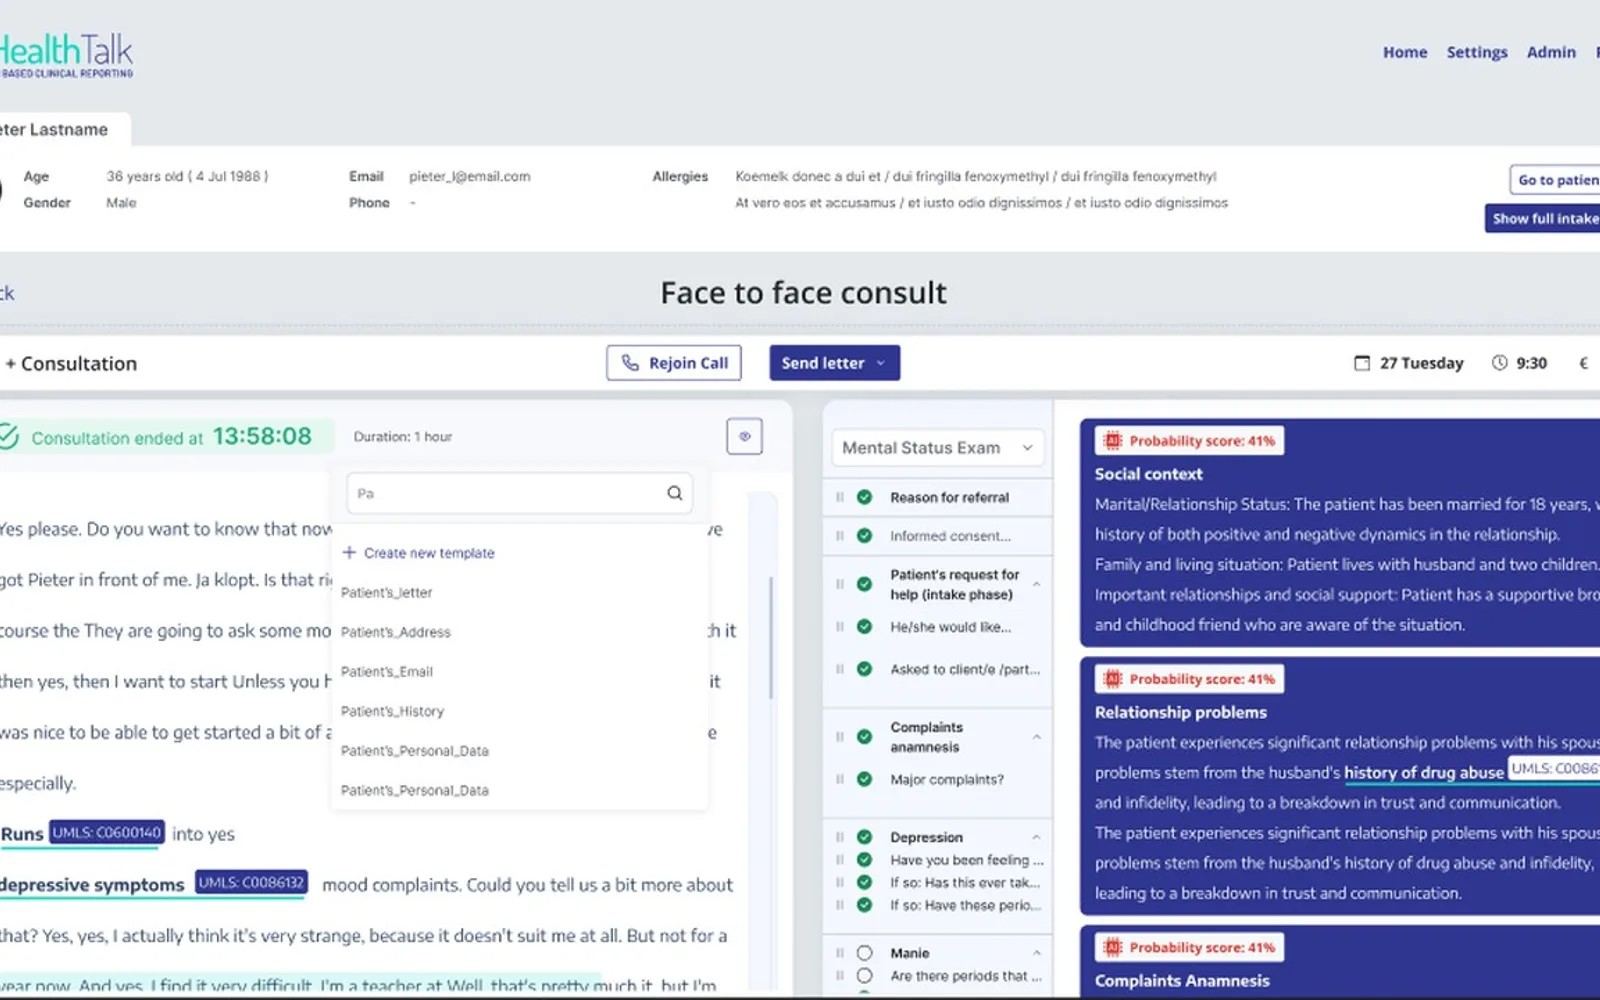The height and width of the screenshot is (1000, 1600).
Task: Open the Send letter dropdown arrow
Action: pos(881,363)
